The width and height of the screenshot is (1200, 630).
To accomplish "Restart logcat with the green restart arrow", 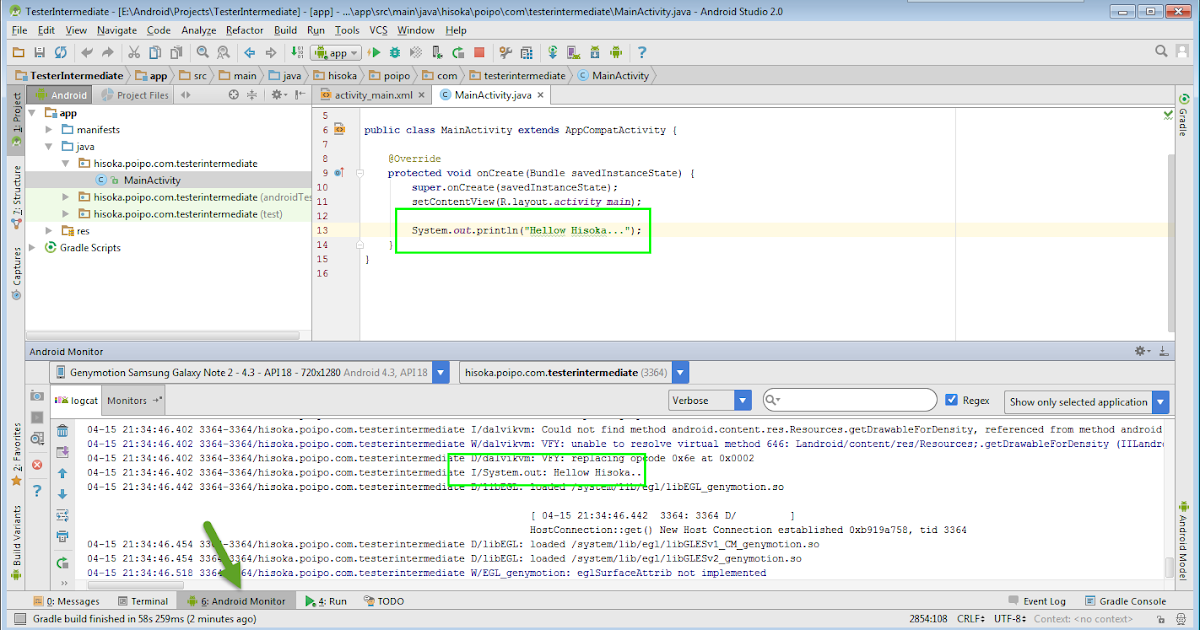I will pyautogui.click(x=62, y=561).
